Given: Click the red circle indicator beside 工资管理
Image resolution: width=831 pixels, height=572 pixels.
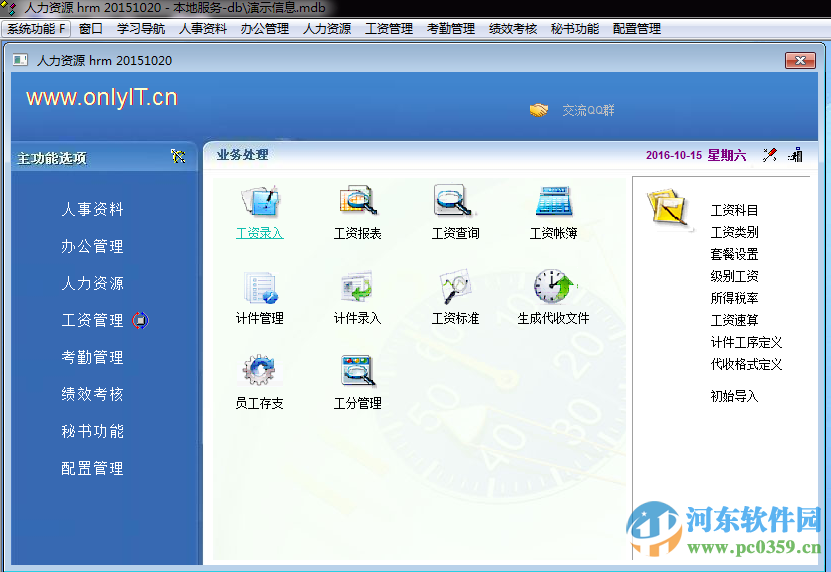Looking at the screenshot, I should (x=140, y=320).
